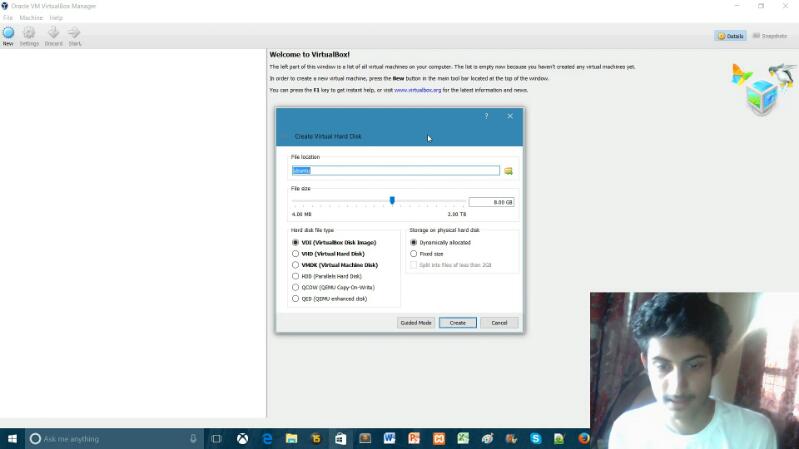Select VDI (VirtualBox Disk Image) type
The width and height of the screenshot is (799, 449).
(x=334, y=243)
